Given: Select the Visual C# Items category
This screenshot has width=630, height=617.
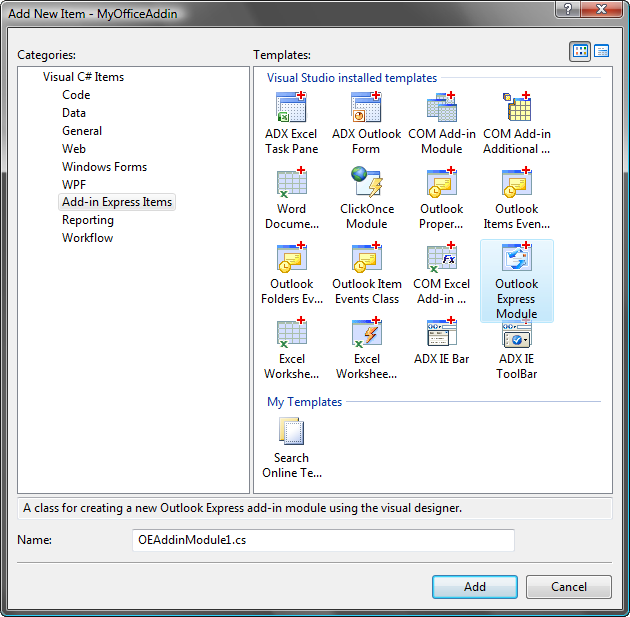Looking at the screenshot, I should click(x=83, y=77).
